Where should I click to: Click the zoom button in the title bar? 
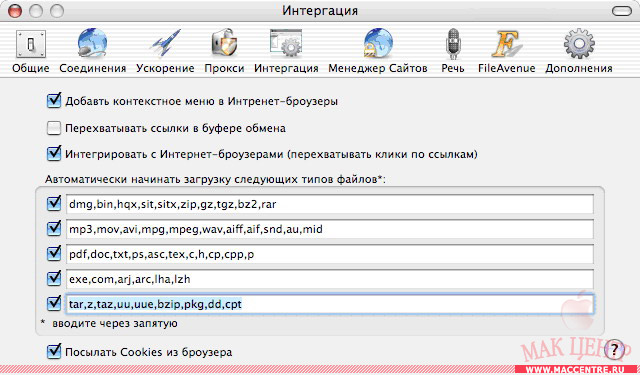tap(57, 11)
